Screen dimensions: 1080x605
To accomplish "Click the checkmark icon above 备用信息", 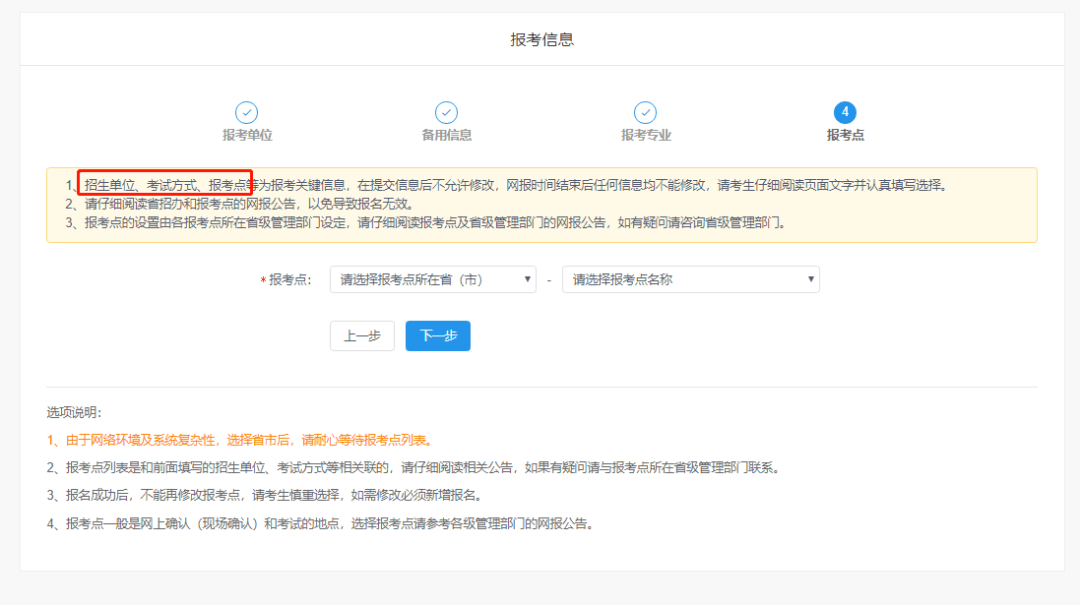I will pyautogui.click(x=446, y=113).
